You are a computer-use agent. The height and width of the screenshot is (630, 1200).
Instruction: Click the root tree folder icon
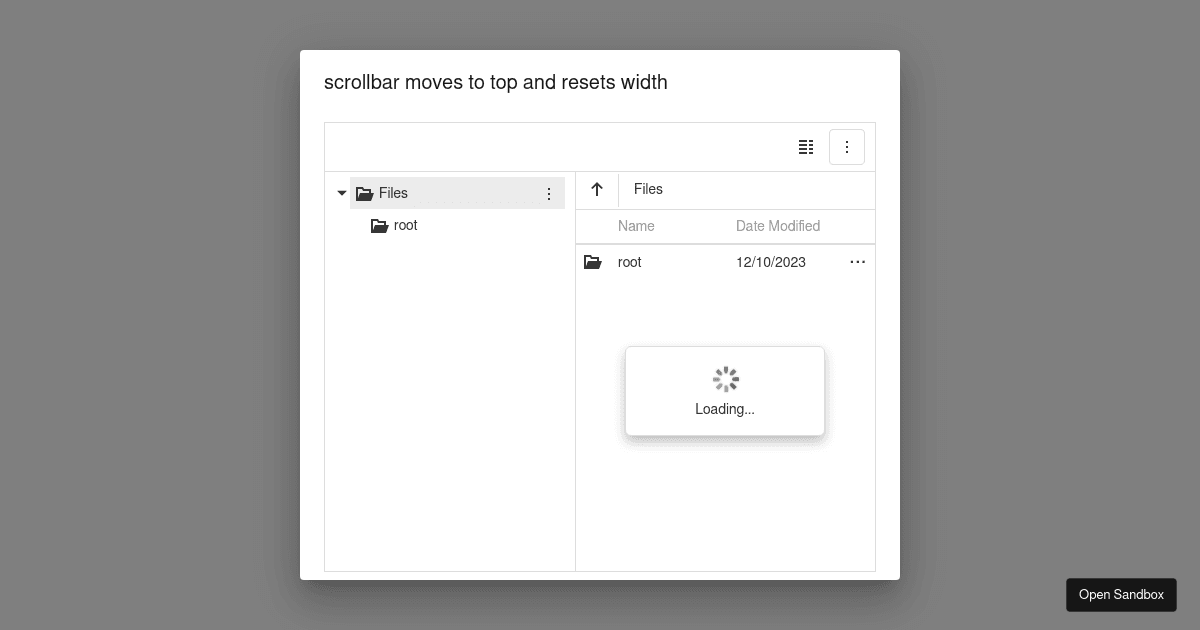coord(380,226)
